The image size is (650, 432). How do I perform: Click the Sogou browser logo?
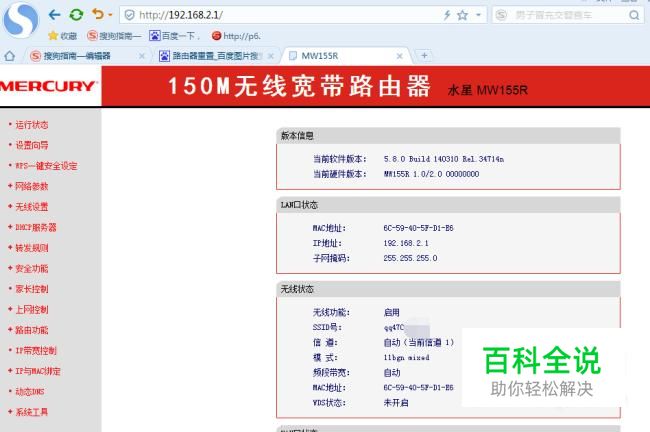[x=21, y=19]
